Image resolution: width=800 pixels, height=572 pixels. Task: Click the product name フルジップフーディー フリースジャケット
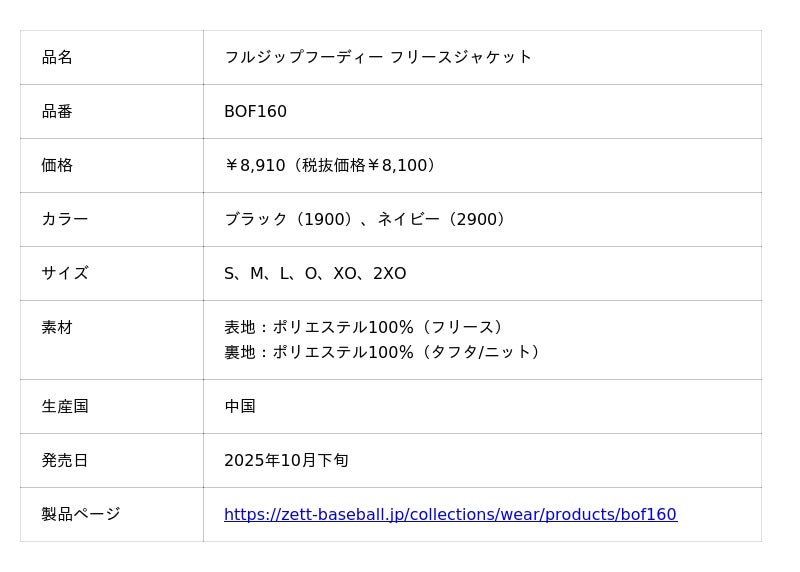tap(378, 57)
